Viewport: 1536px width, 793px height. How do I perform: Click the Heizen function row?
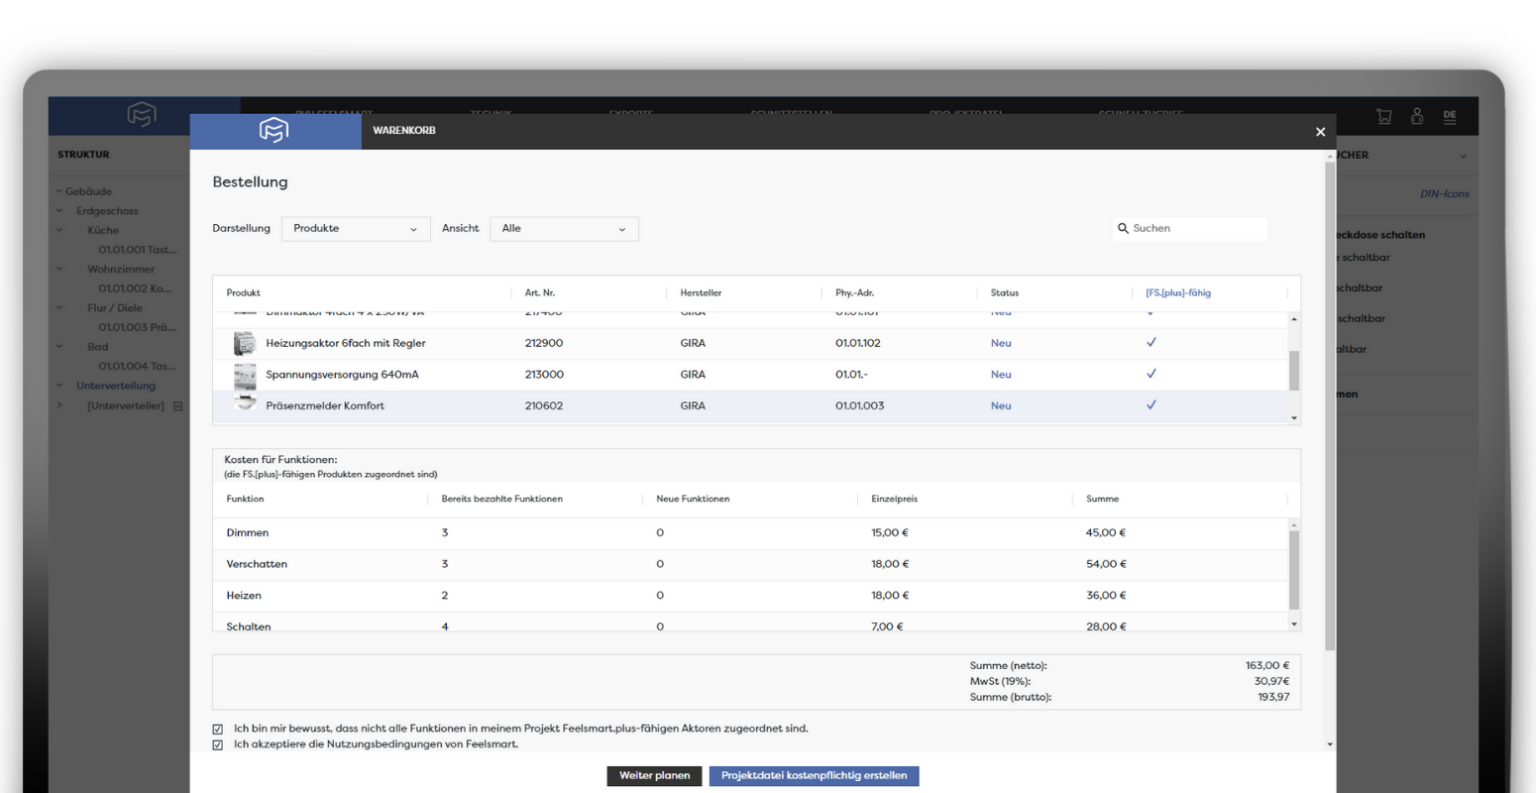coord(750,596)
